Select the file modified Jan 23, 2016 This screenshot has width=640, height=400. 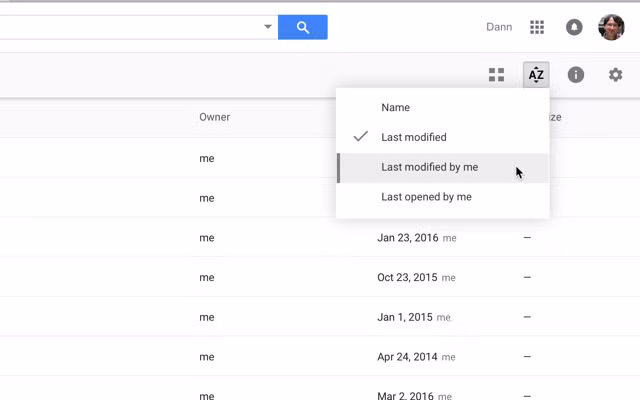[x=407, y=238]
